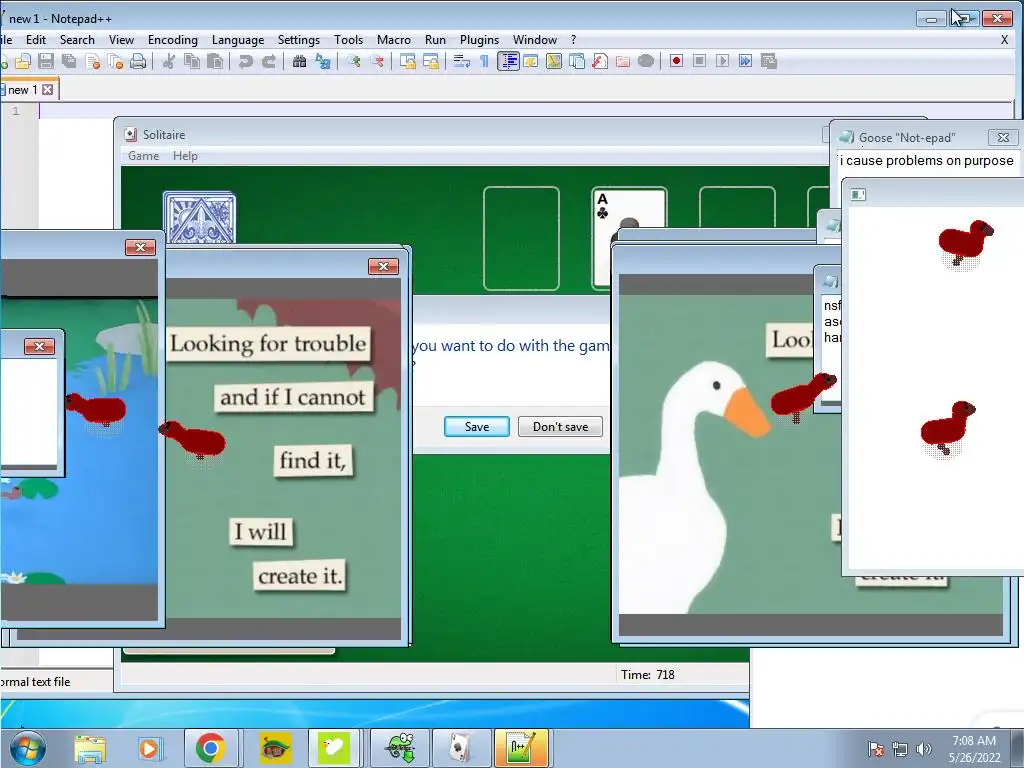Open the Help menu in Solitaire
Viewport: 1024px width, 768px height.
point(185,156)
